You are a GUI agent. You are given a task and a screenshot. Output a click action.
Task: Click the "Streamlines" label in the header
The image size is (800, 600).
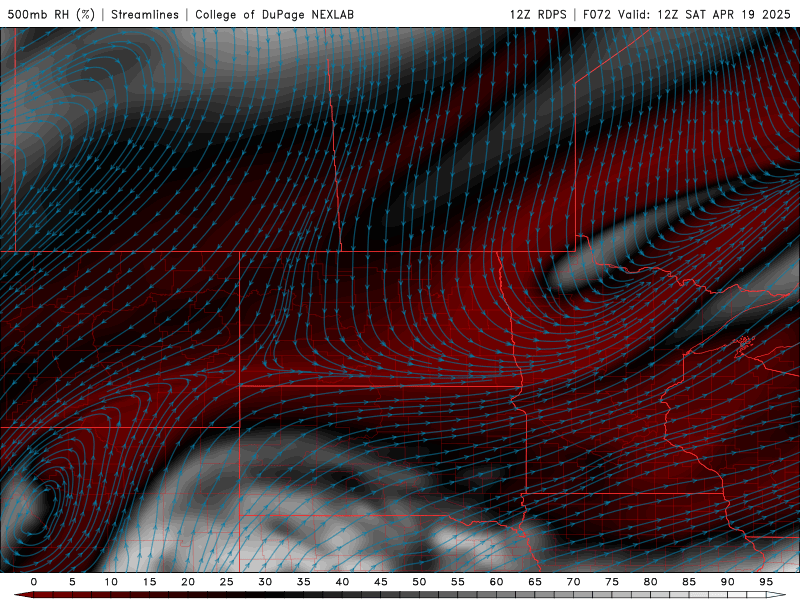point(145,14)
